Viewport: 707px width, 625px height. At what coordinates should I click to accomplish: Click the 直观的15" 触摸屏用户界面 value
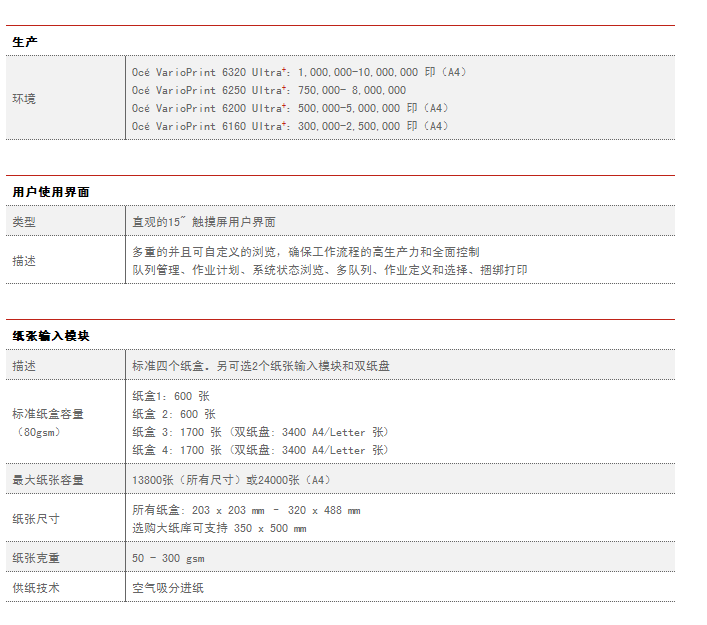pyautogui.click(x=204, y=222)
